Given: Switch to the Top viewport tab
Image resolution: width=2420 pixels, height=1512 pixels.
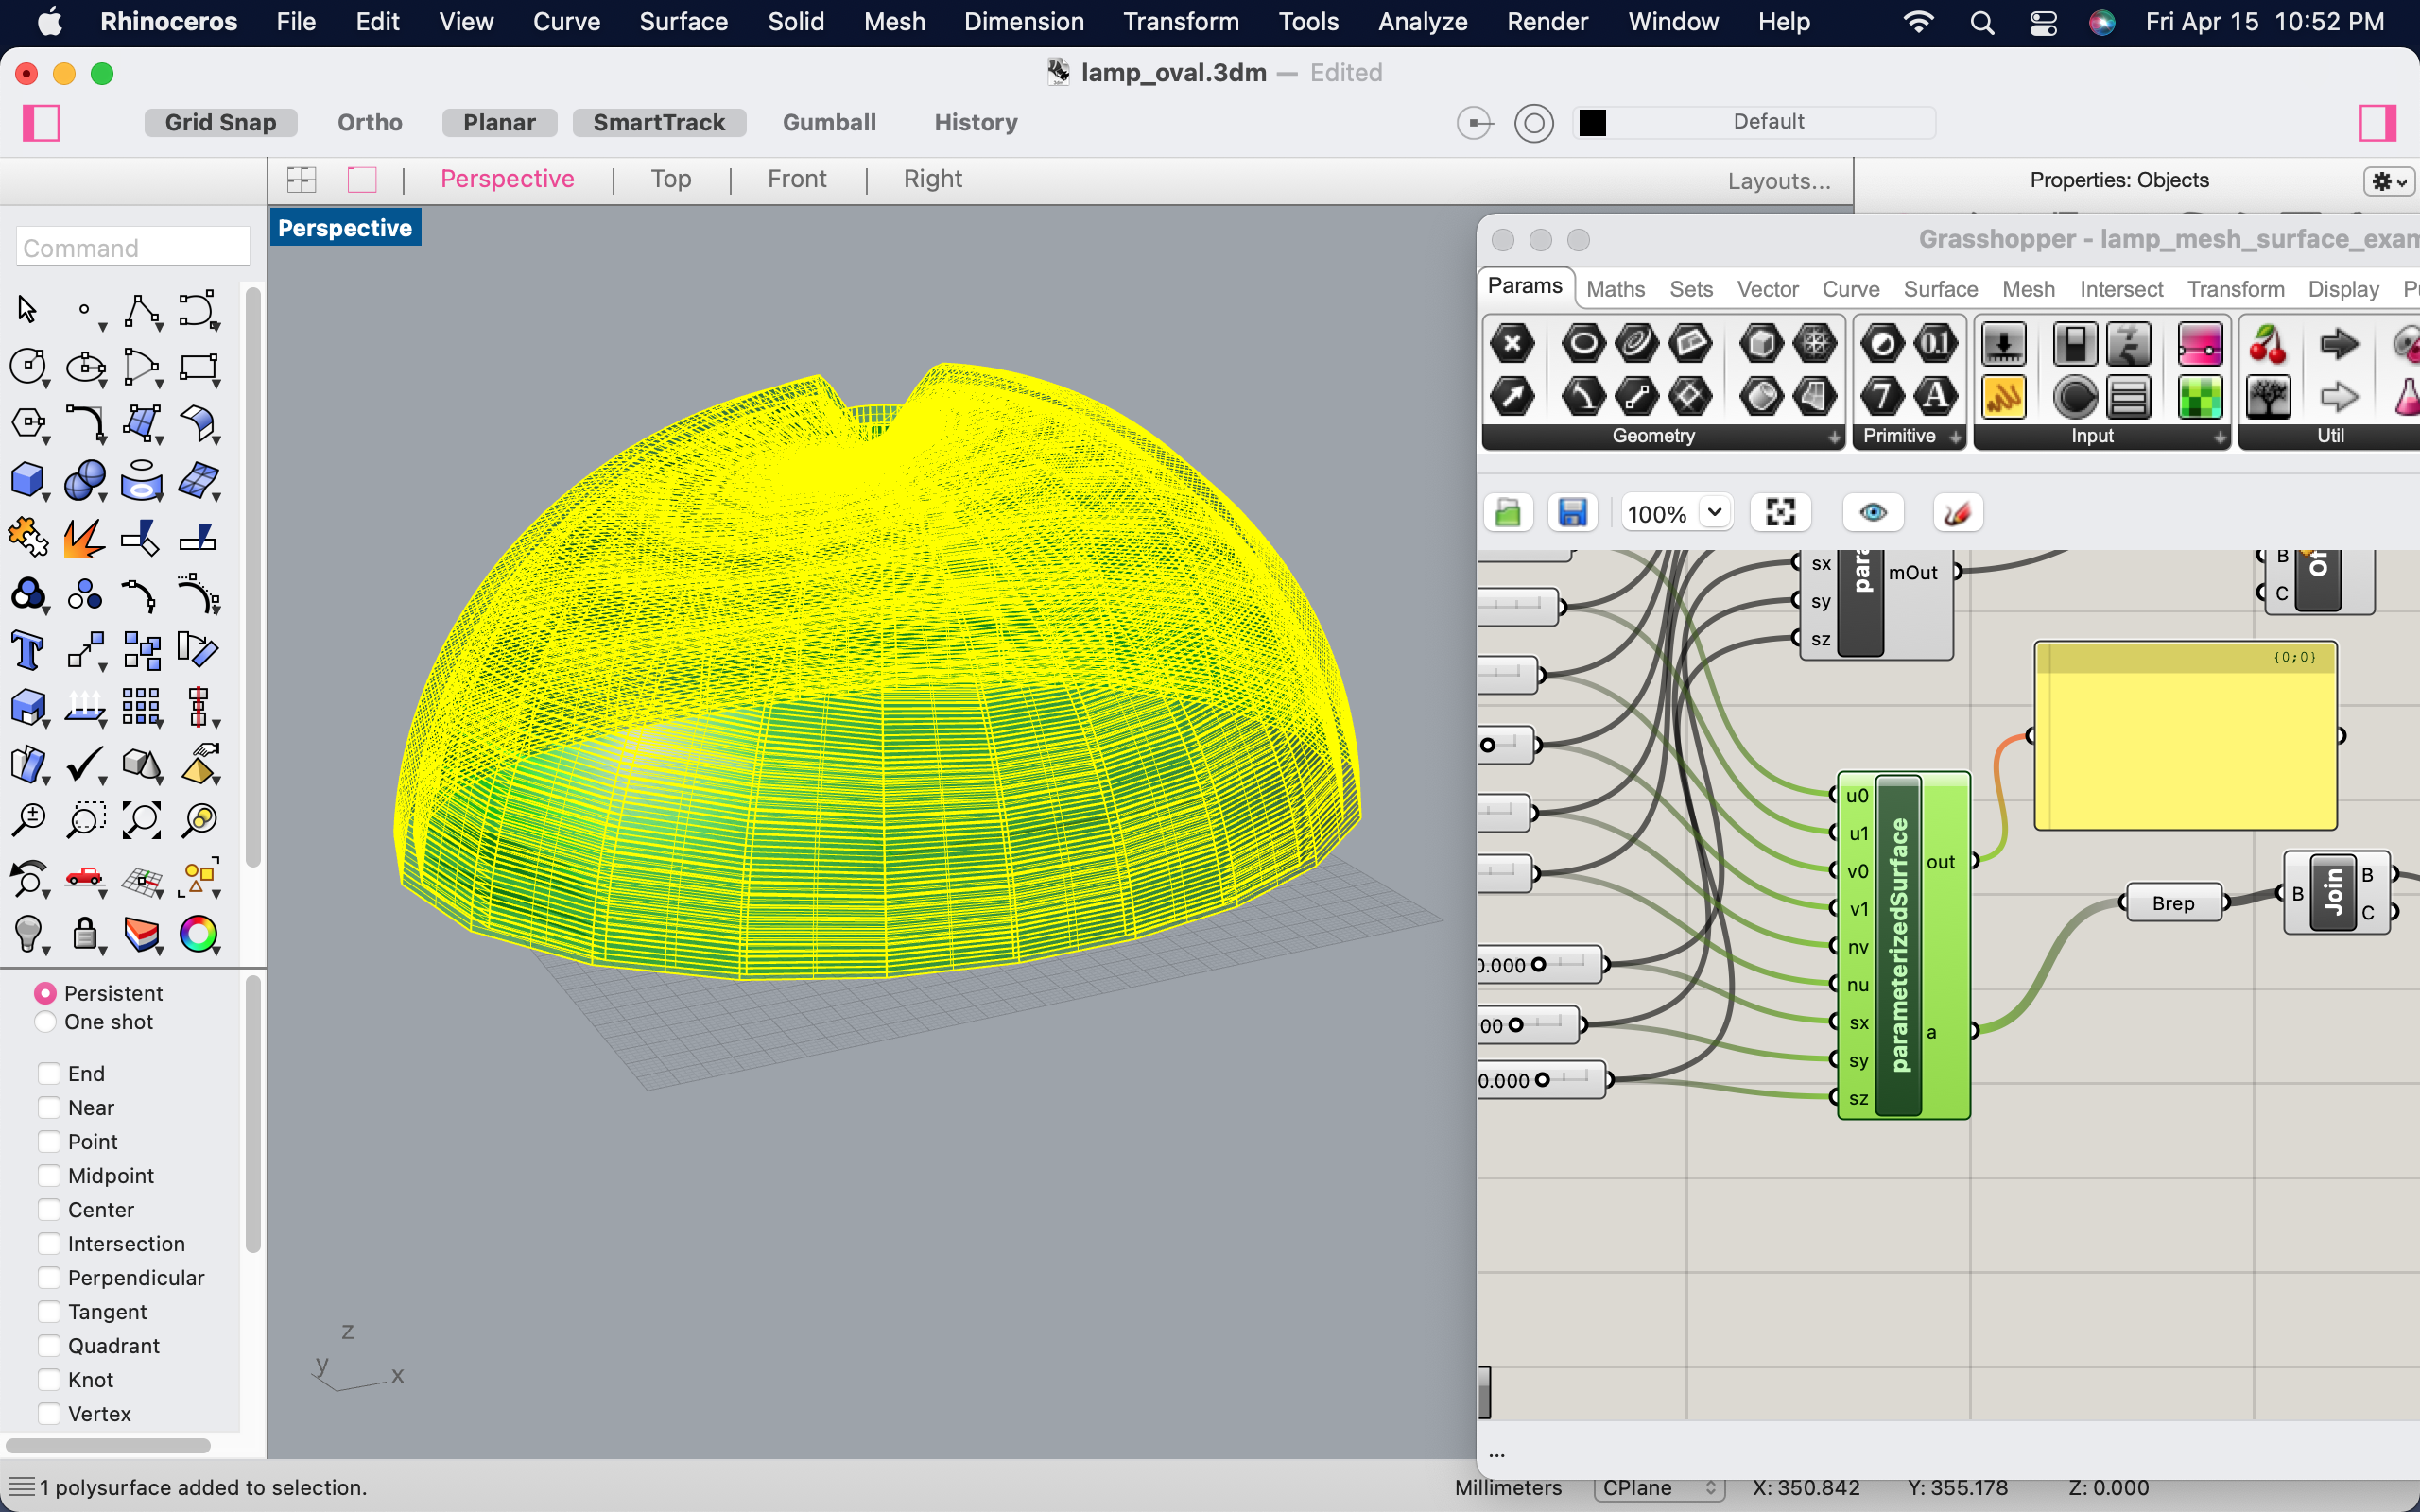Looking at the screenshot, I should [671, 180].
